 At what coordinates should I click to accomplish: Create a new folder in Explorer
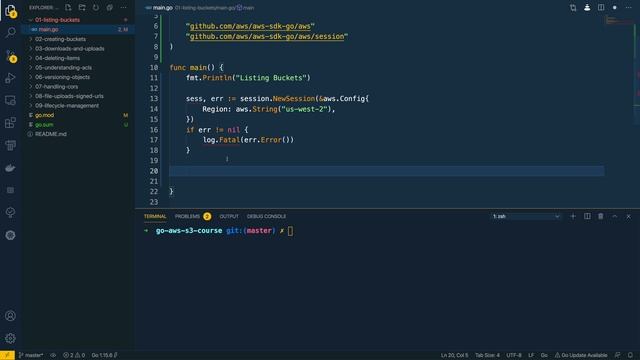pyautogui.click(x=82, y=7)
